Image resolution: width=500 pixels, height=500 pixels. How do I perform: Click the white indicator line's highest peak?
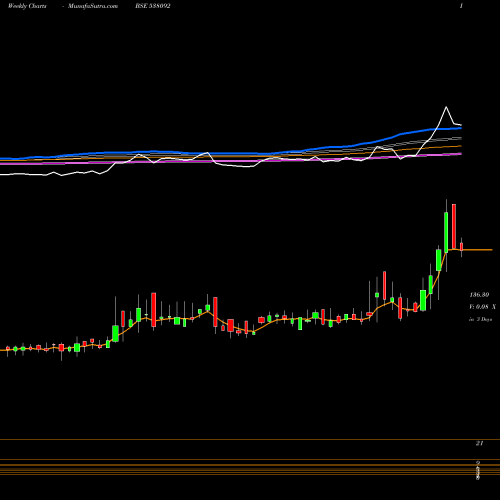pyautogui.click(x=446, y=107)
